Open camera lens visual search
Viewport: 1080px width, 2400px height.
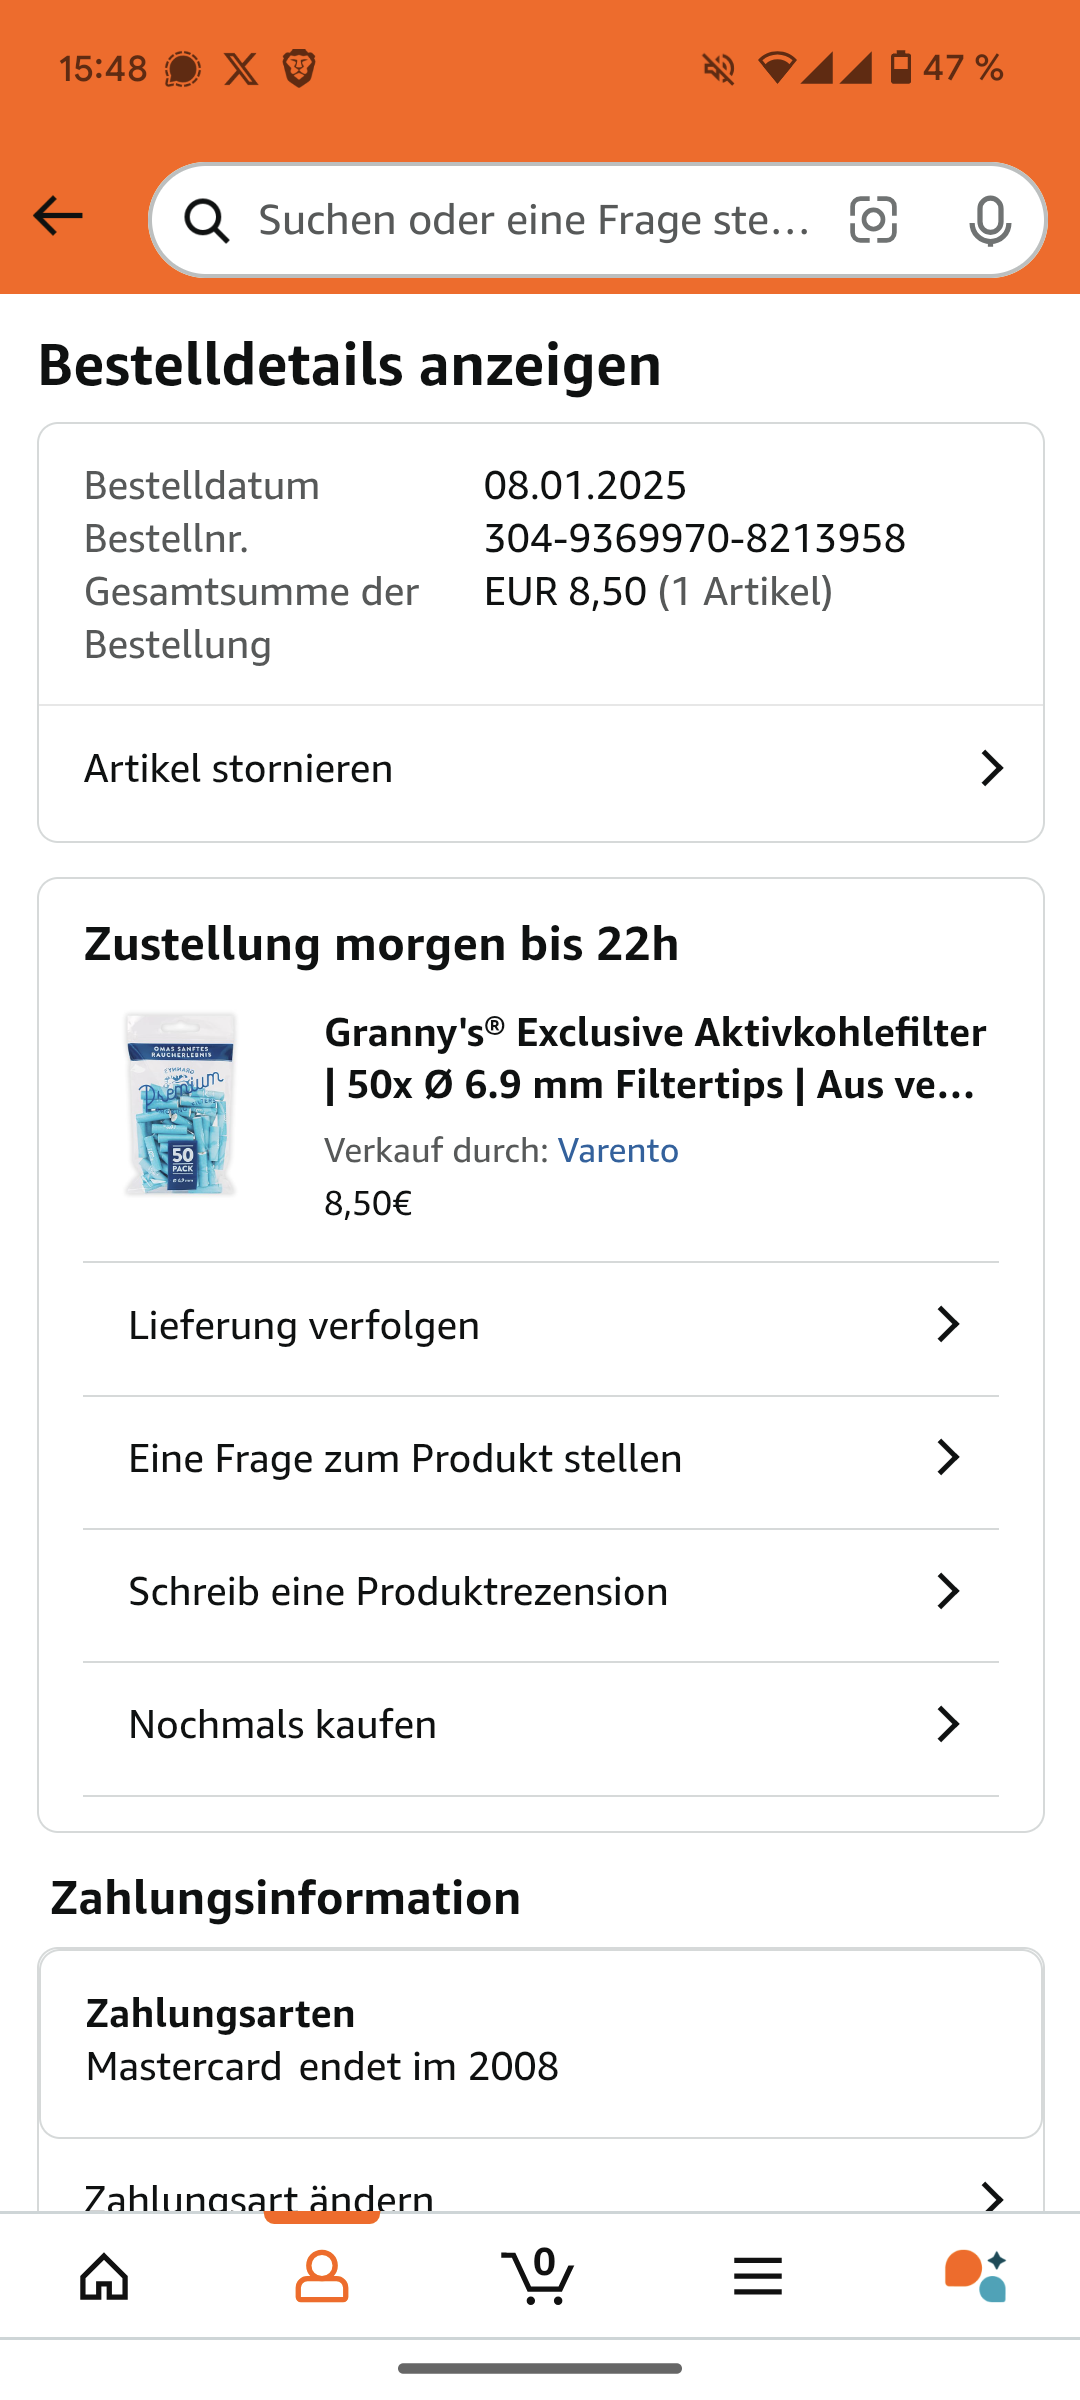point(873,220)
